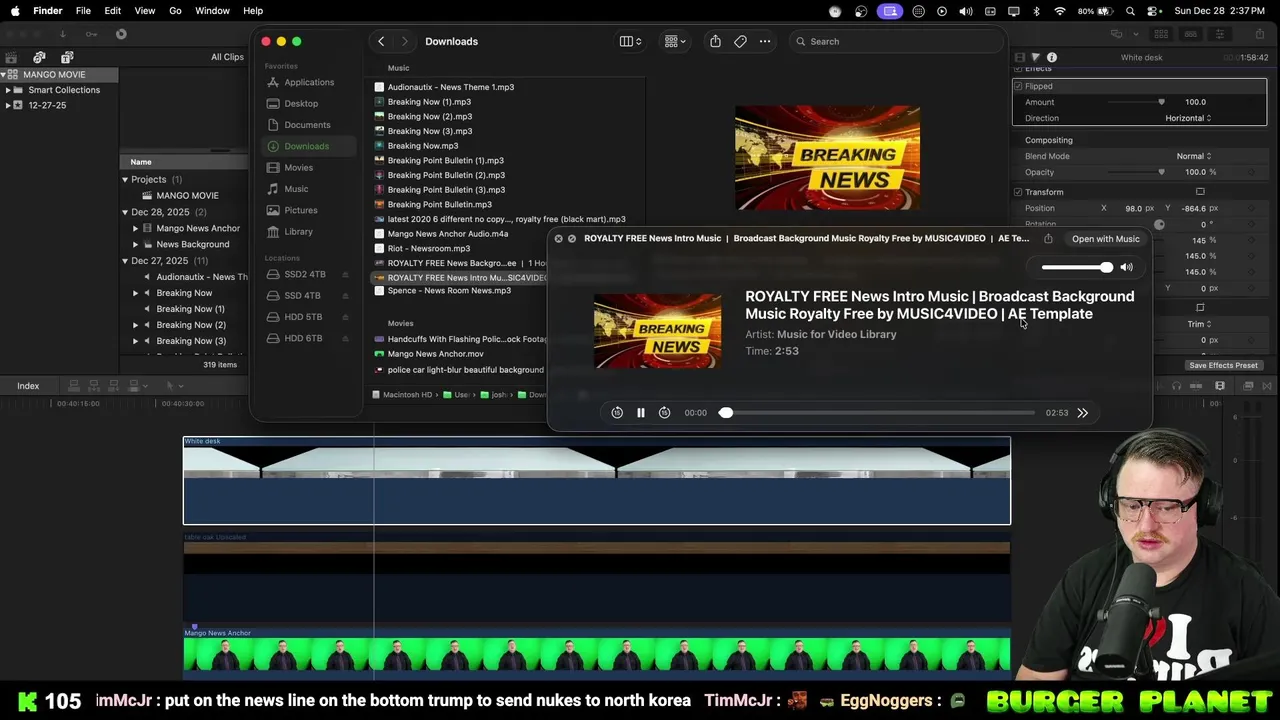Screen dimensions: 1280x720
Task: Click the Open with Music button
Action: [1105, 239]
